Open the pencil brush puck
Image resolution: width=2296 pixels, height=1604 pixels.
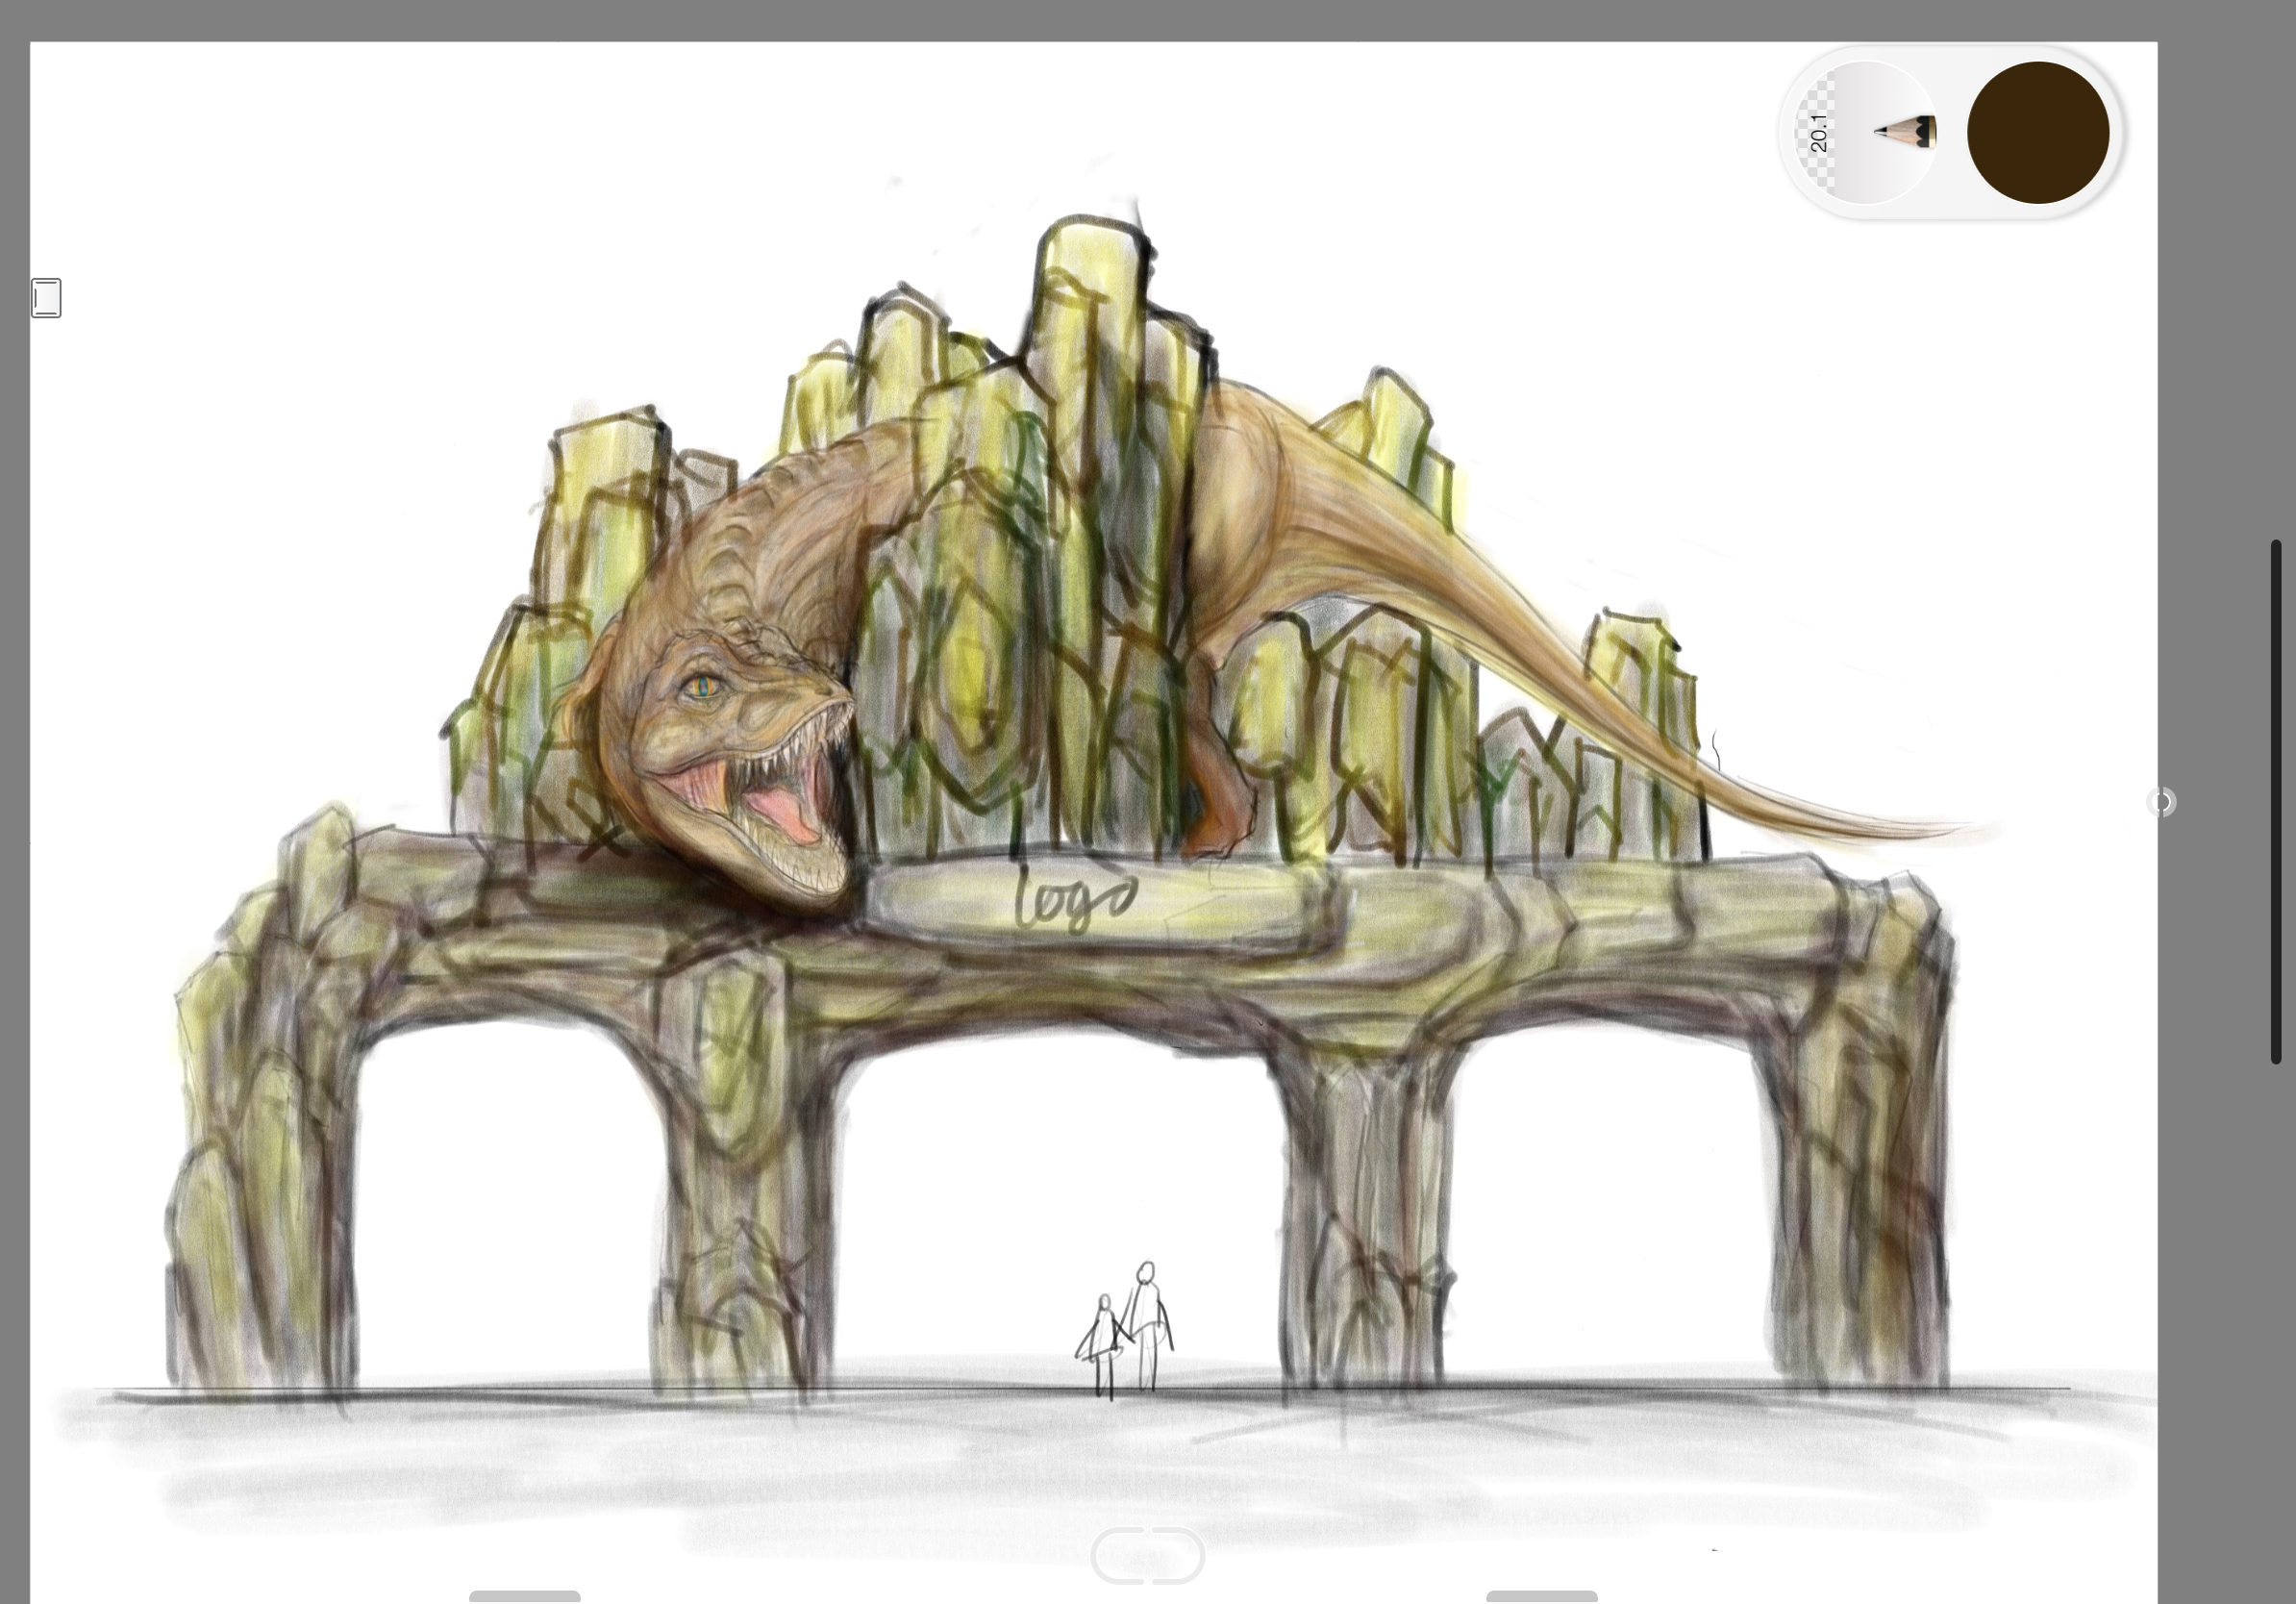[x=1866, y=132]
